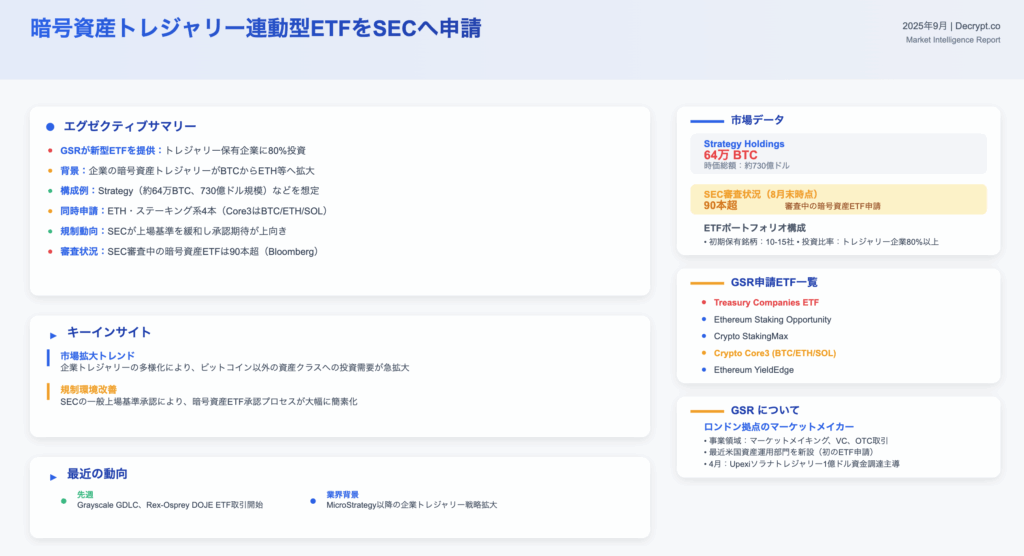Viewport: 1024px width, 556px height.
Task: Click the 初期保有銘柄：10-15社 line
Action: coord(821,242)
